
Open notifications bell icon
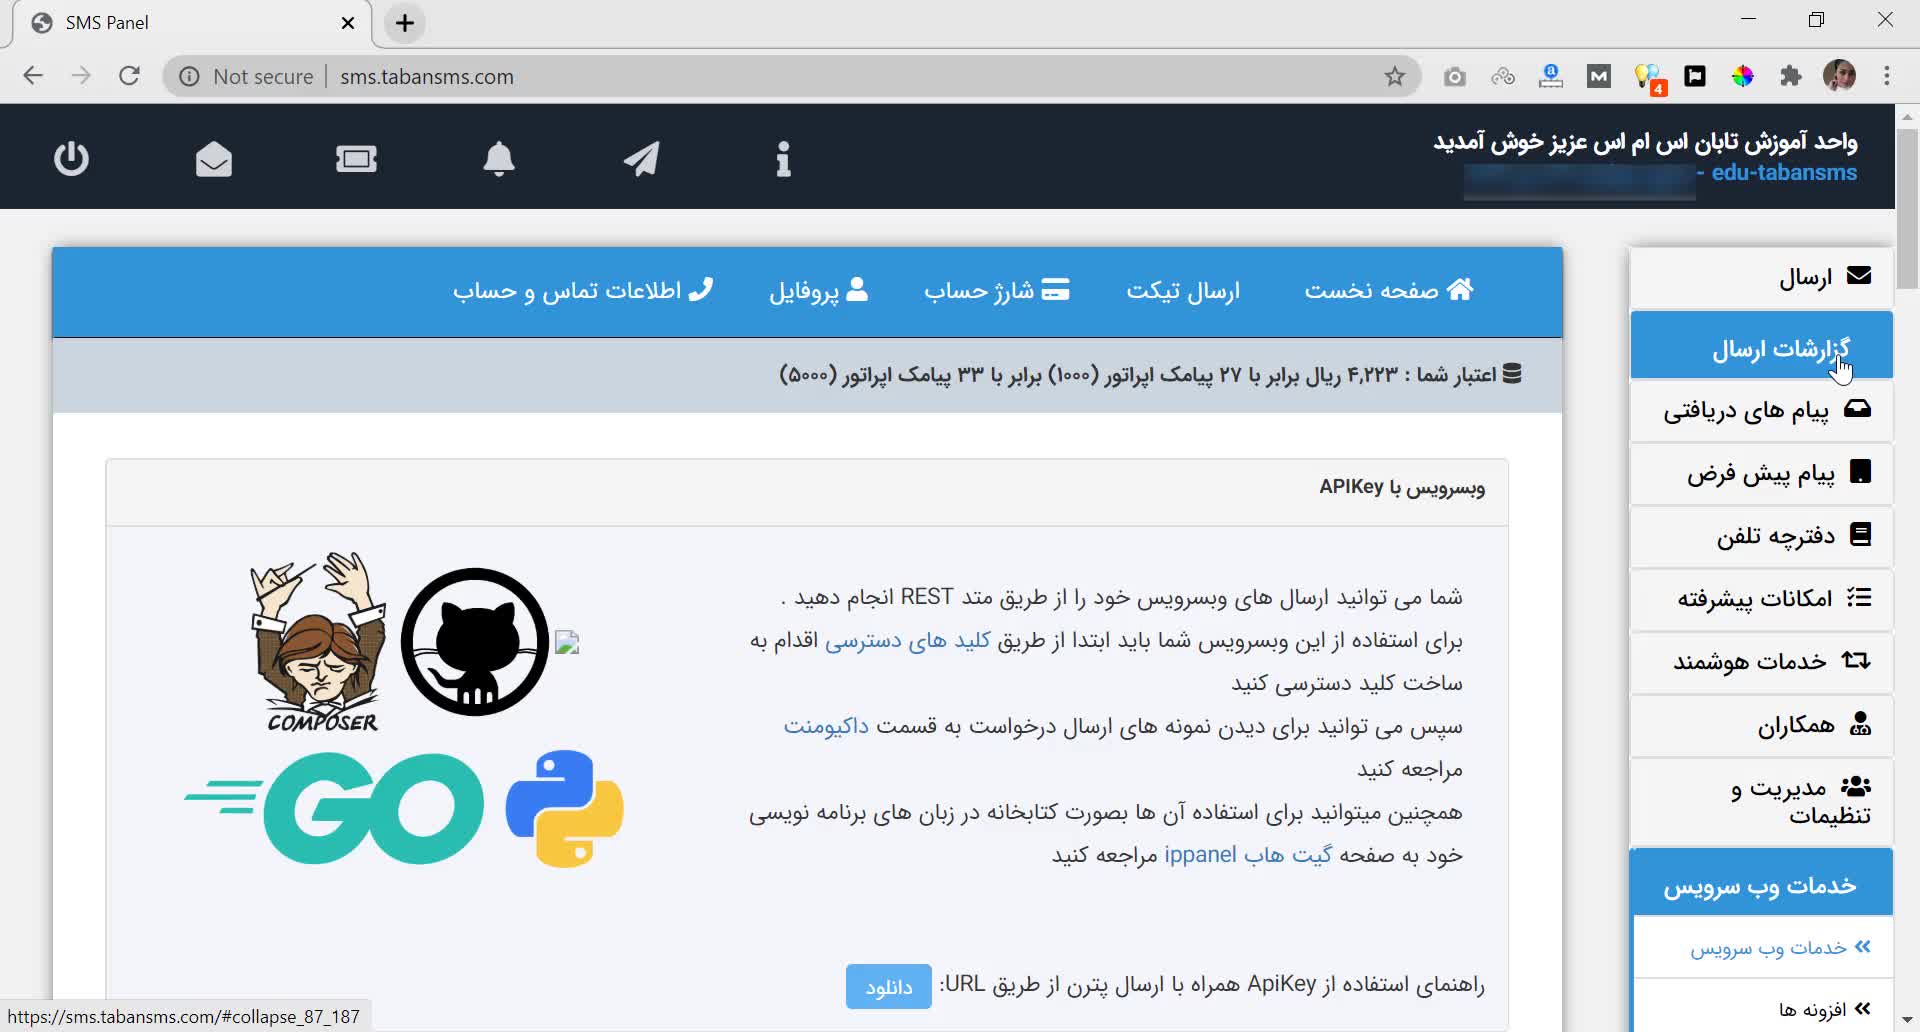[499, 159]
